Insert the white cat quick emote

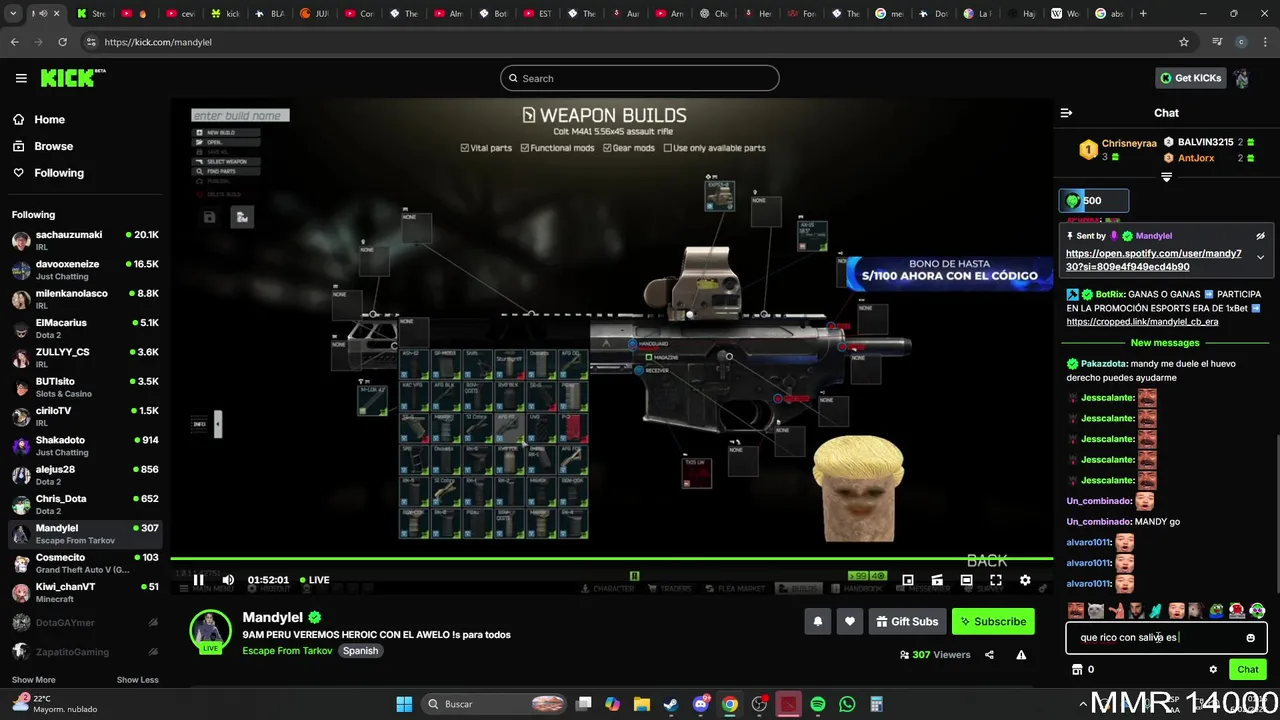1095,610
